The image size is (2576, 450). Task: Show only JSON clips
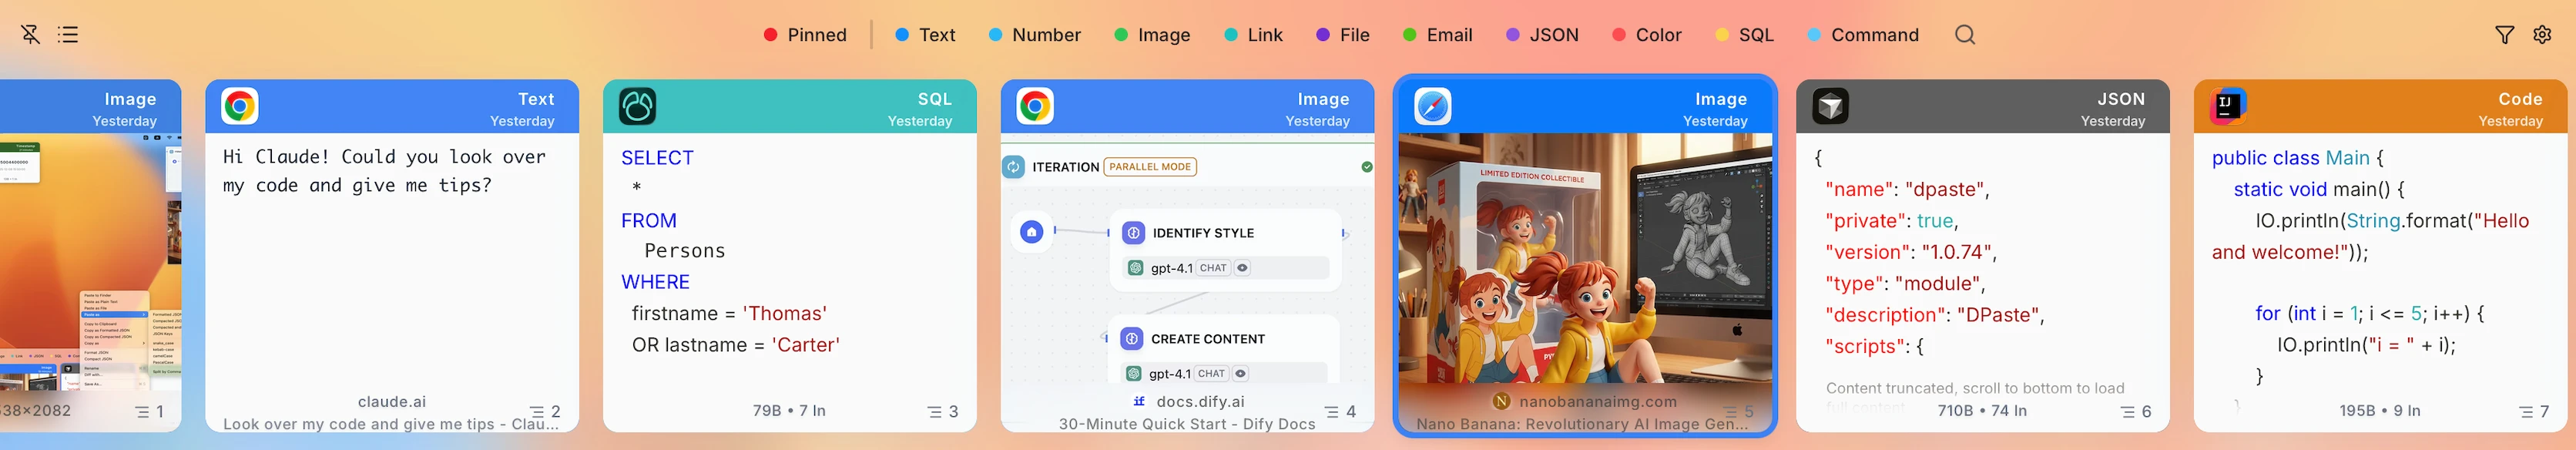(x=1542, y=35)
